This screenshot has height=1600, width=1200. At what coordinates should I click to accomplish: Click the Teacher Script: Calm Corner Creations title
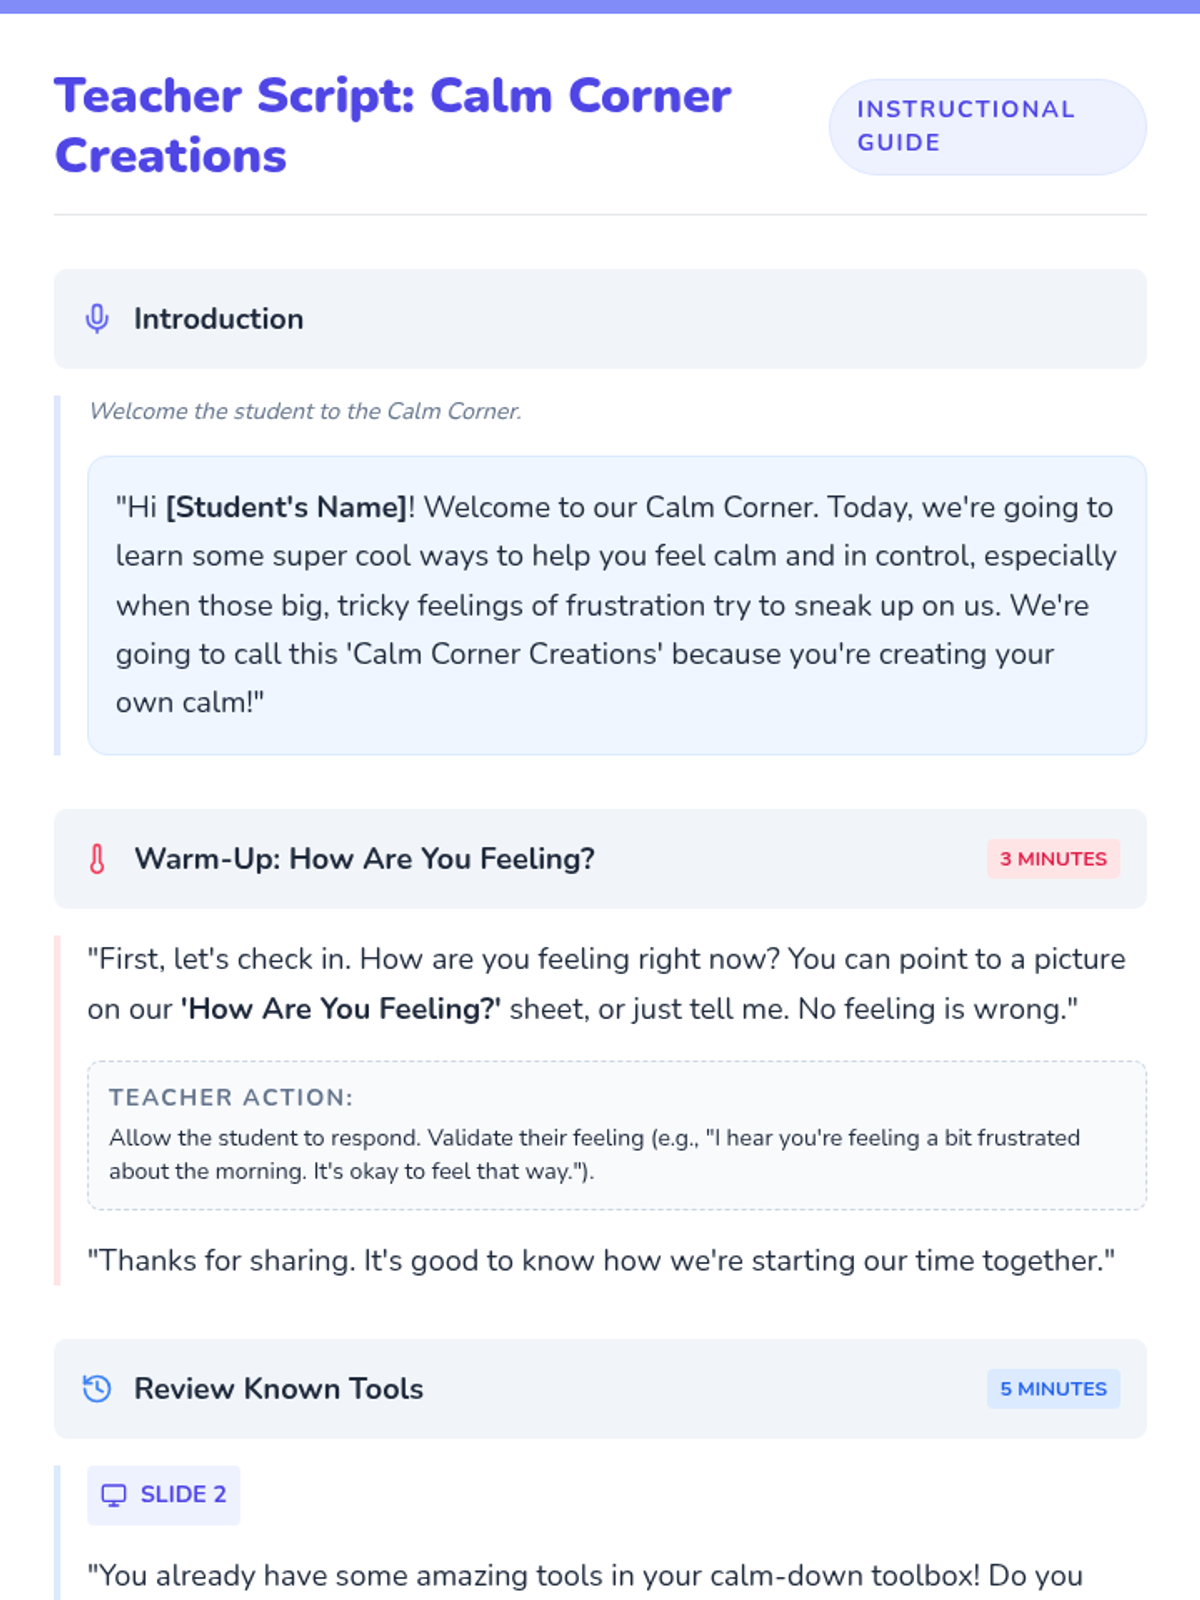[393, 126]
